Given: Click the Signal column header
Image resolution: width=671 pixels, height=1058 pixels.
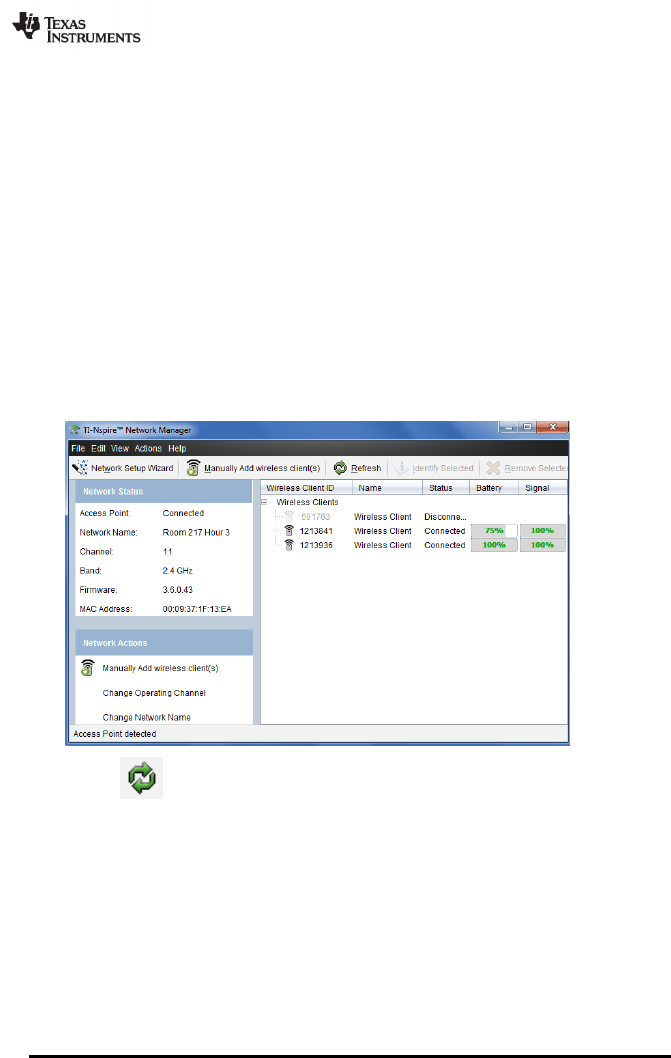Looking at the screenshot, I should click(543, 488).
